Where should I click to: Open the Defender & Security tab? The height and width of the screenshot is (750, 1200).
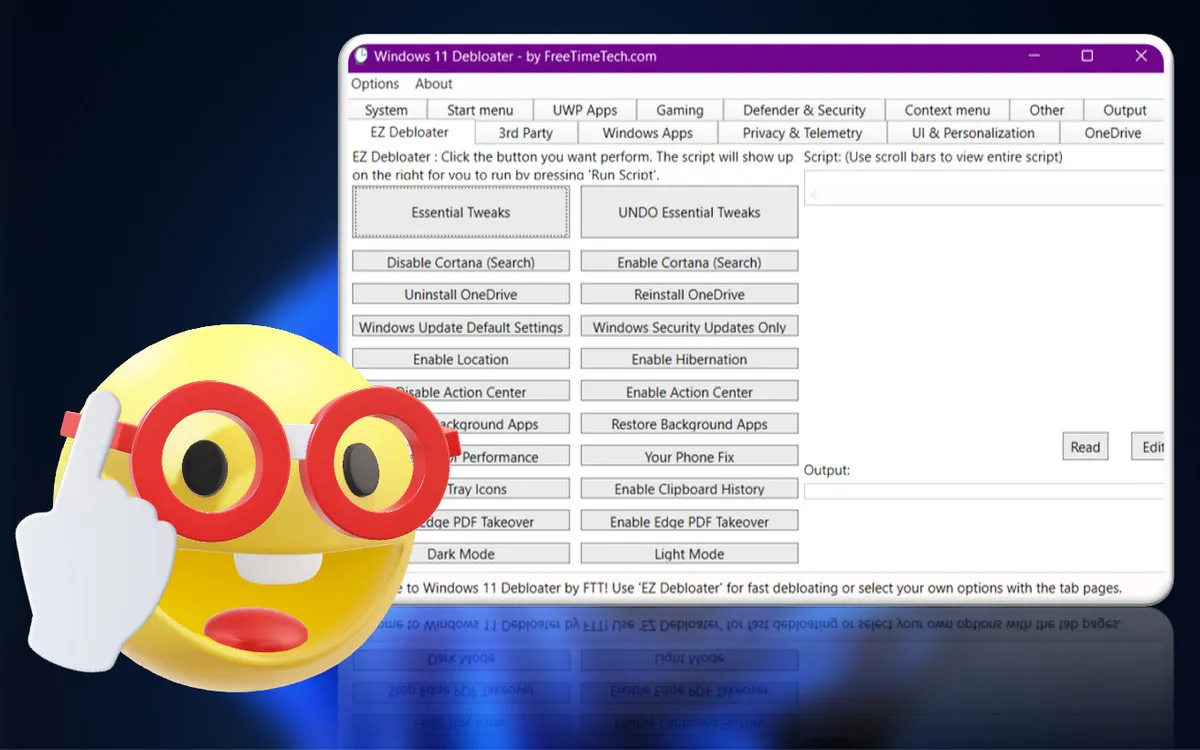click(x=804, y=110)
